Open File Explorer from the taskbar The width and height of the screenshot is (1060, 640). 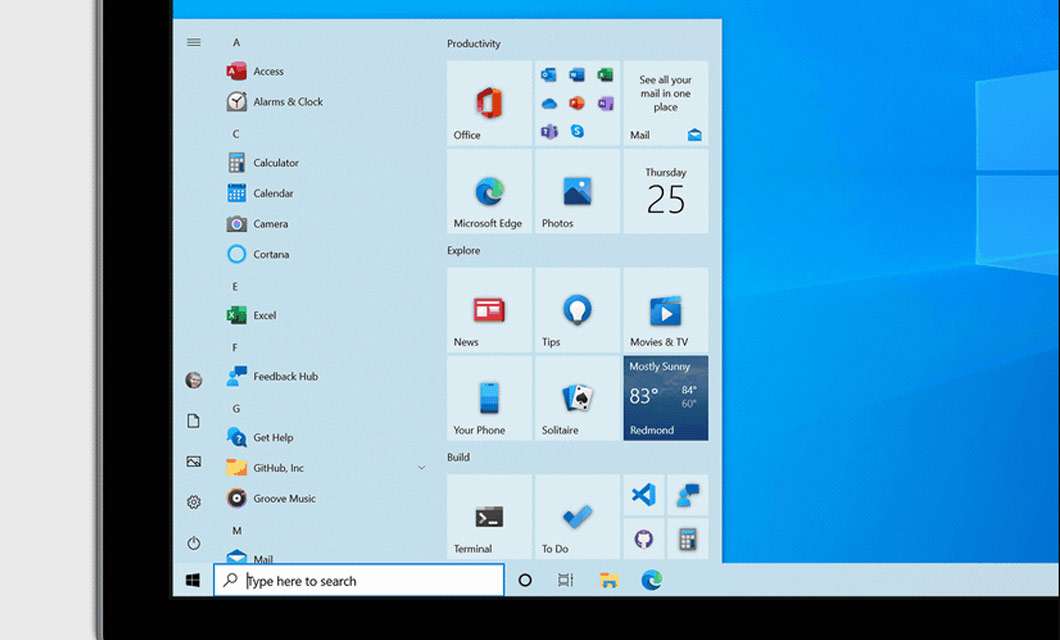[608, 580]
